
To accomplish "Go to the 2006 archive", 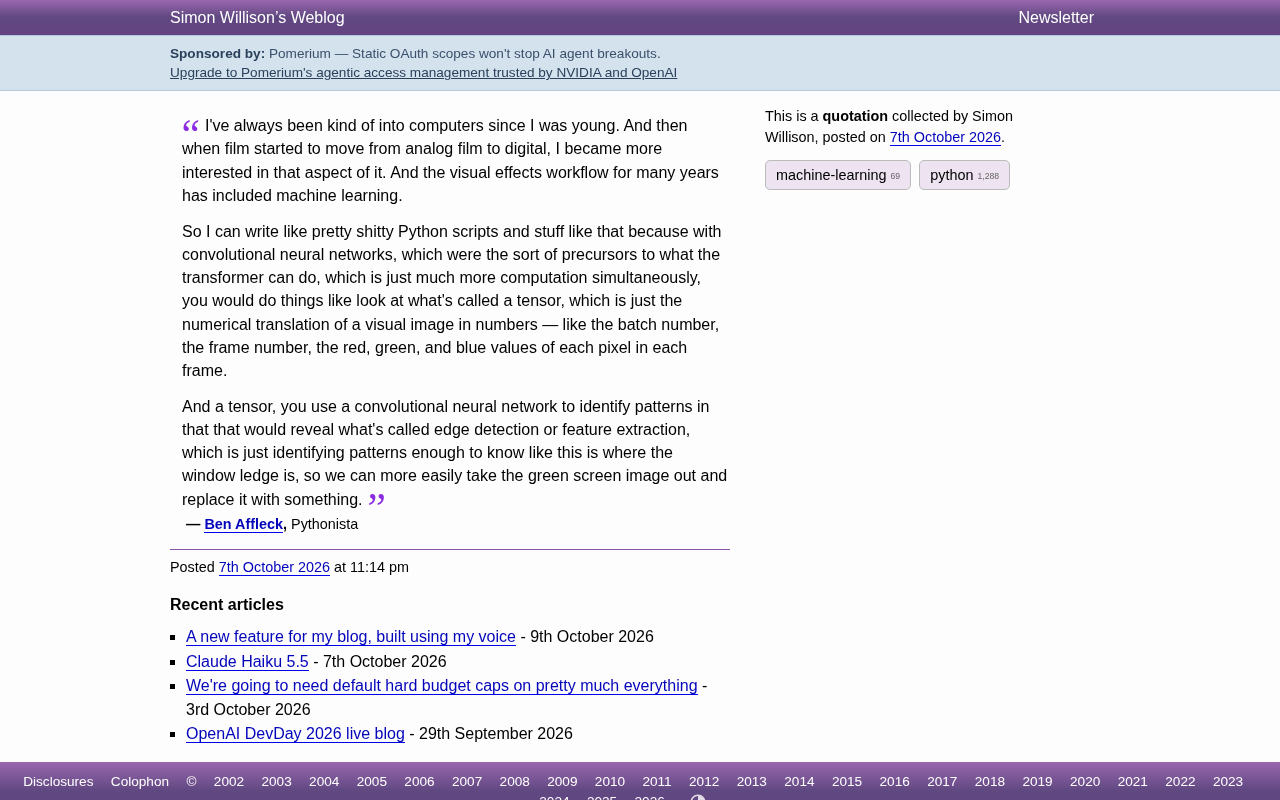I will point(419,781).
